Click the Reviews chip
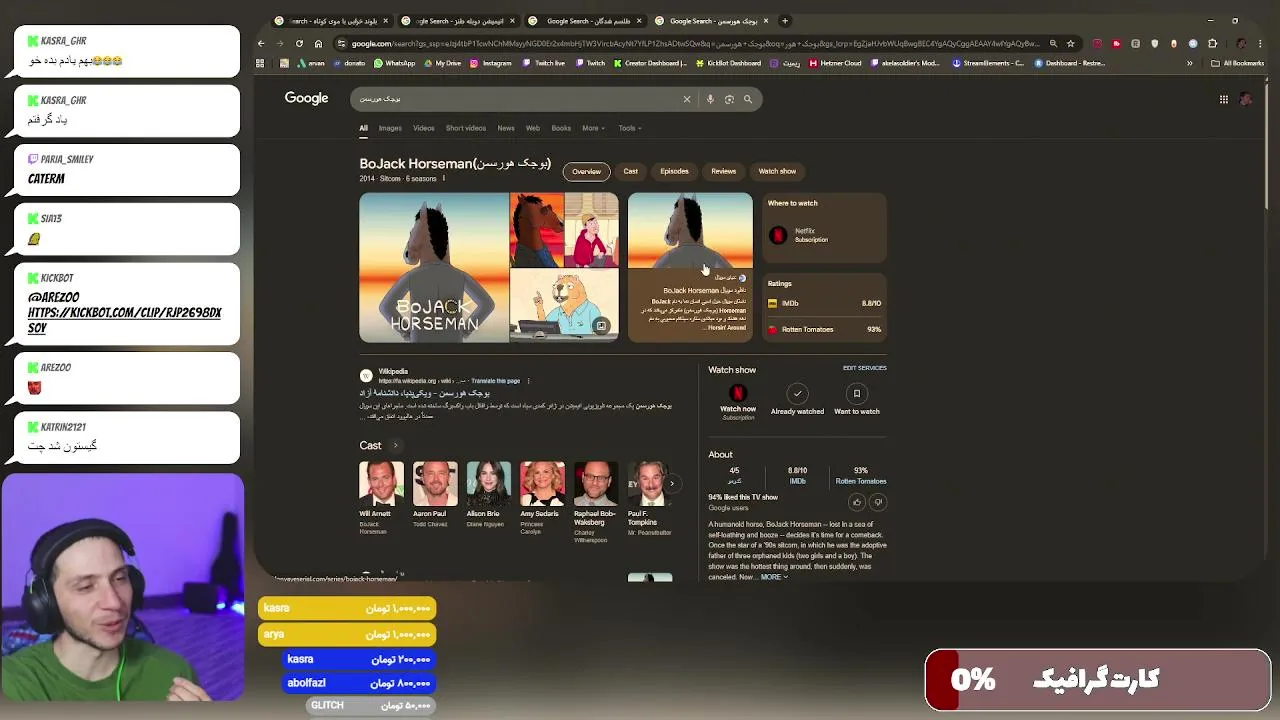 click(723, 172)
